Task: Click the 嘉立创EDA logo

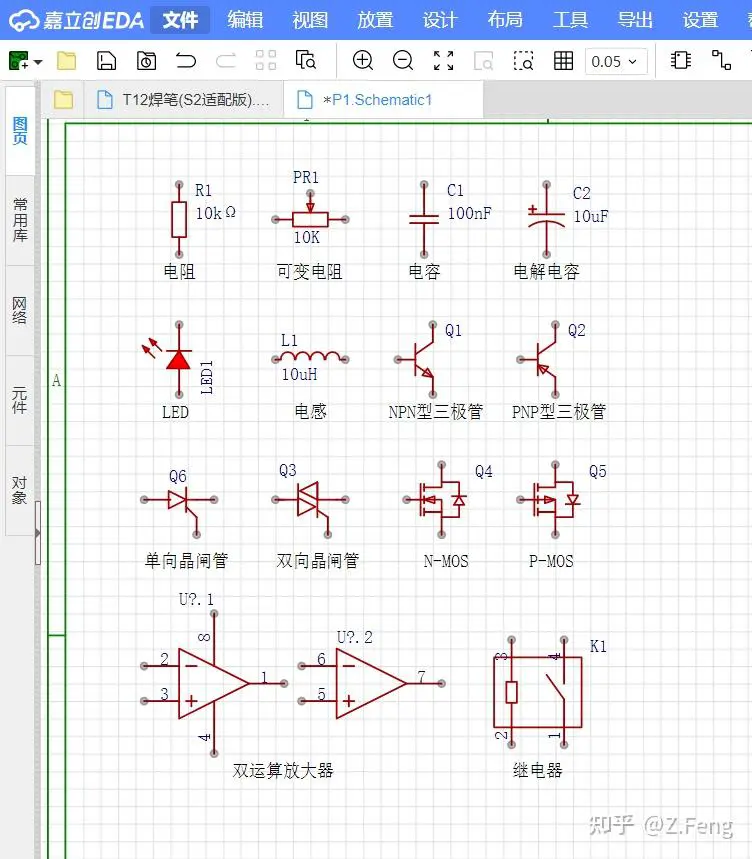Action: pyautogui.click(x=77, y=20)
